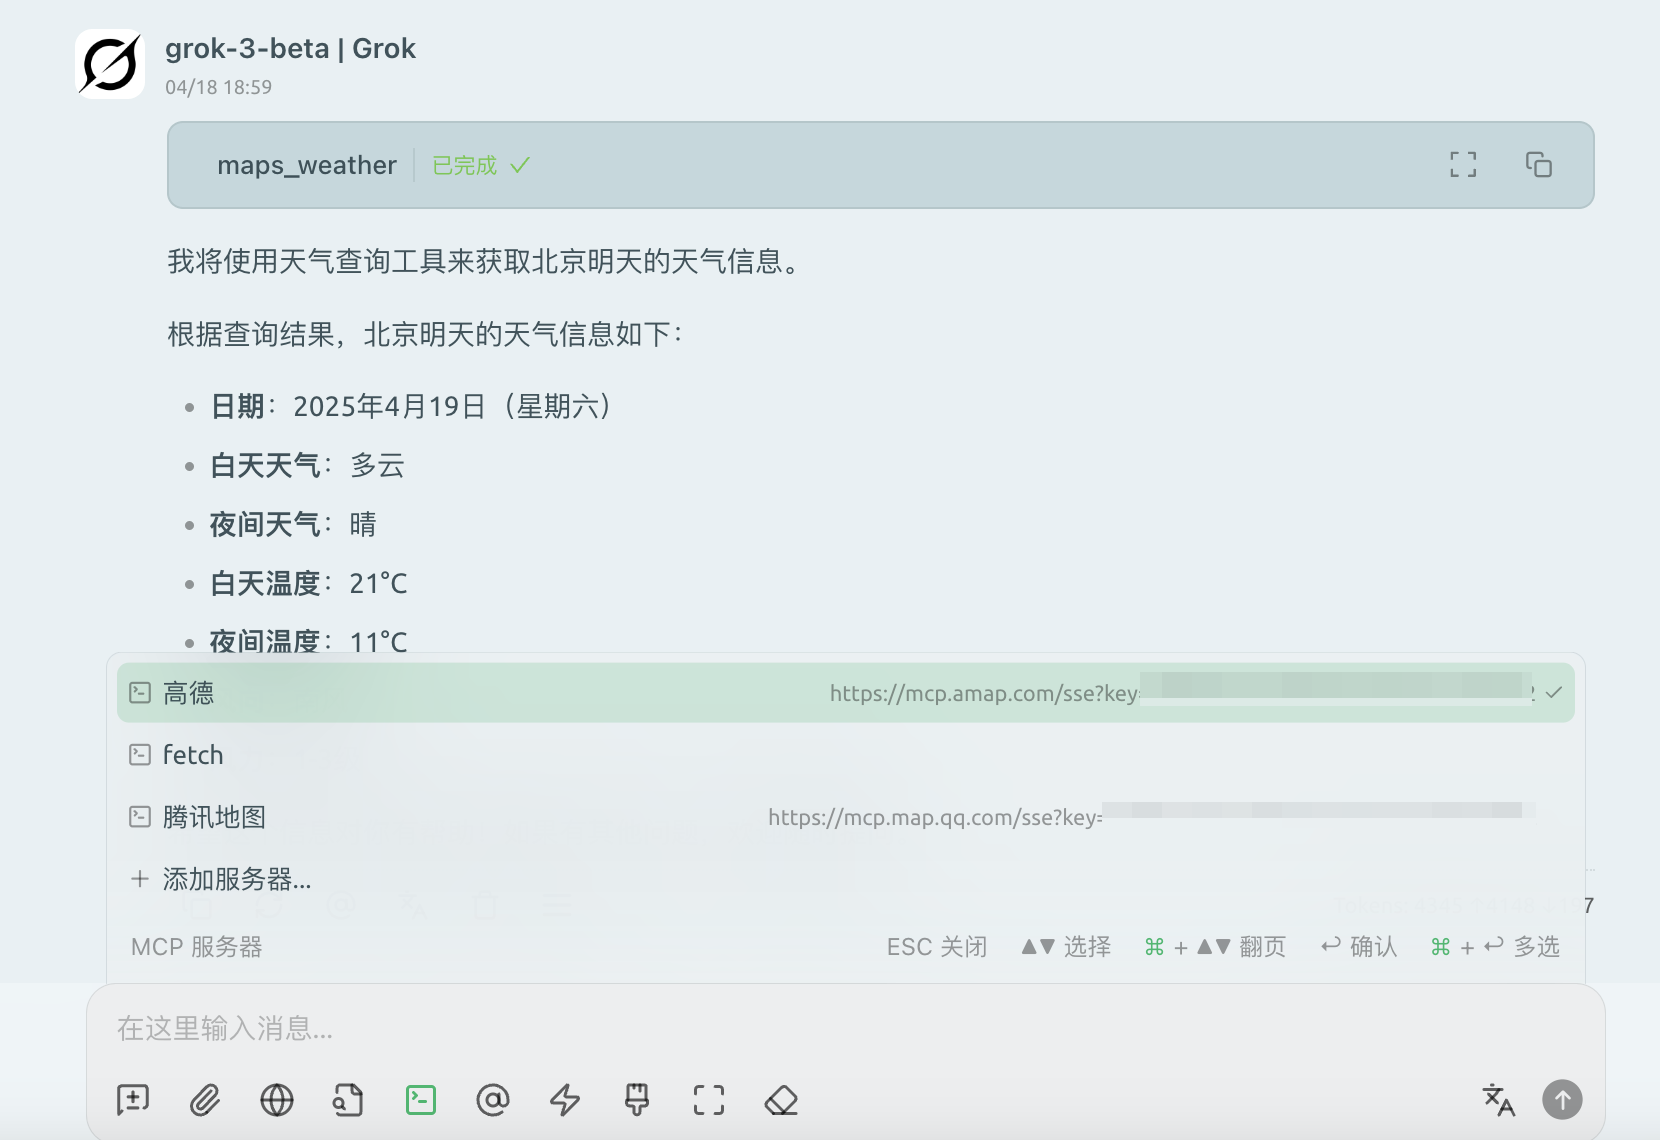Send message with the up-arrow button
The width and height of the screenshot is (1660, 1140).
click(x=1562, y=1100)
